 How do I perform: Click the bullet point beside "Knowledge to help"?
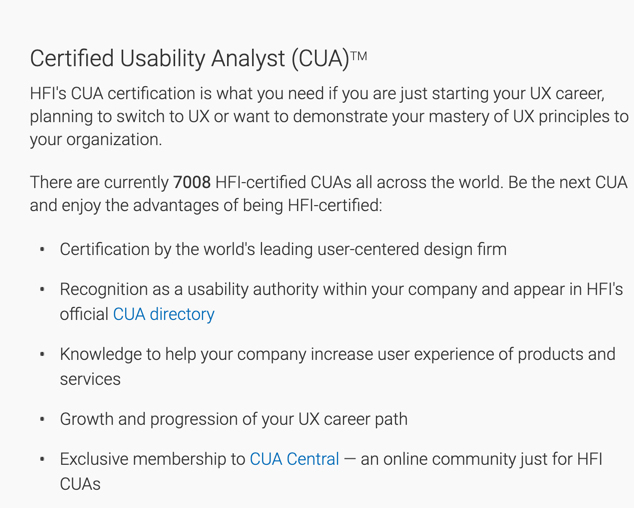[x=42, y=355]
